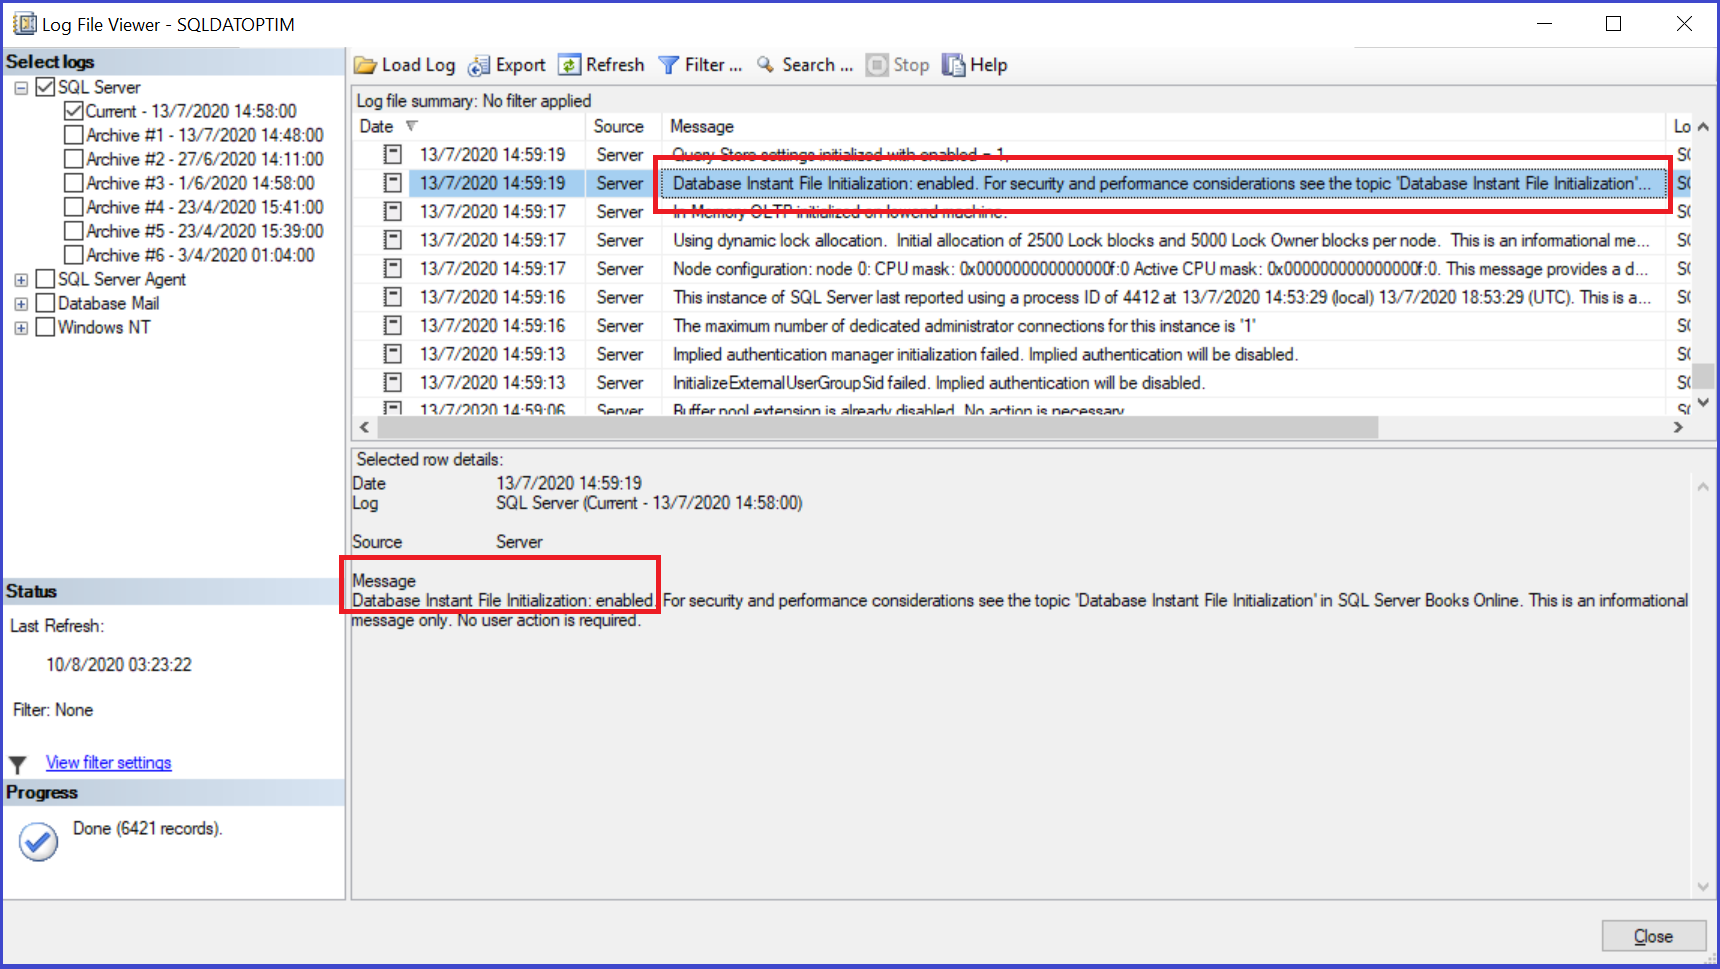Expand the Database Mail node
This screenshot has height=969, width=1720.
click(x=21, y=302)
